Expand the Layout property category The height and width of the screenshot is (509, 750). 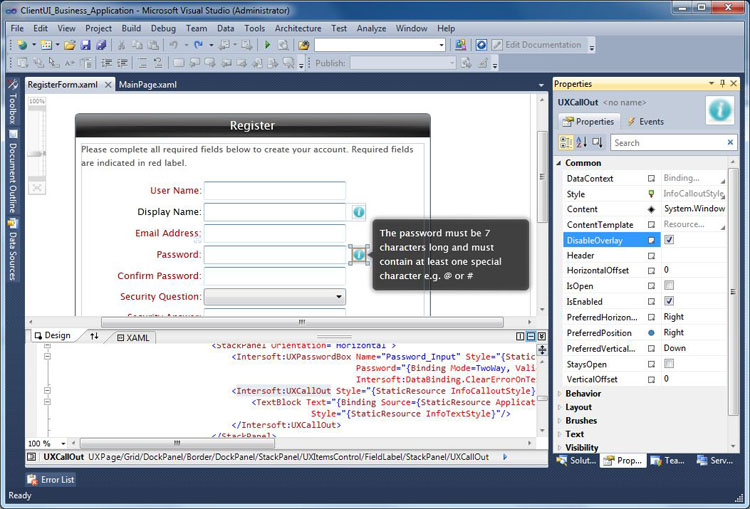(x=559, y=408)
